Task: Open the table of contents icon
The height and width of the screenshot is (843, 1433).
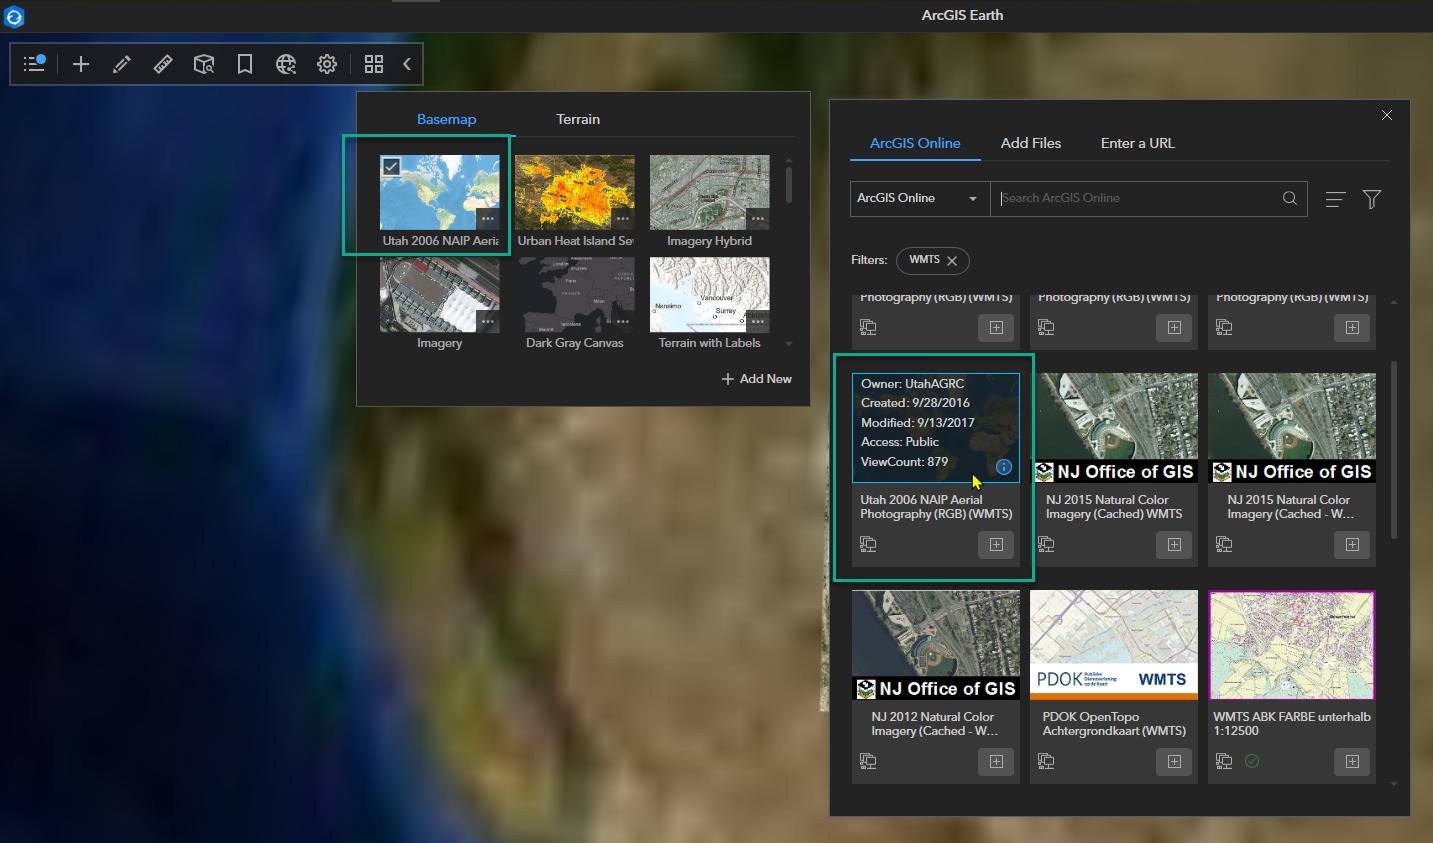Action: (x=34, y=64)
